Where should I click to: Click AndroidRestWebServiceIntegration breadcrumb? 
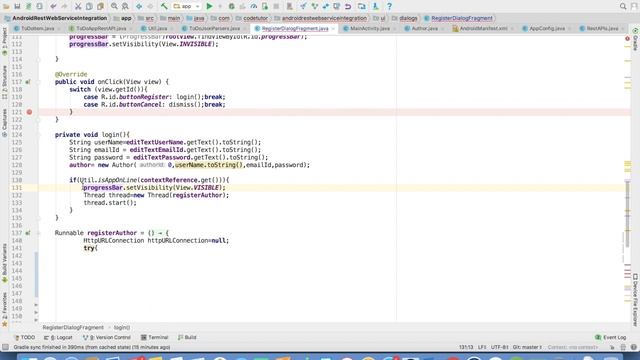(60, 18)
